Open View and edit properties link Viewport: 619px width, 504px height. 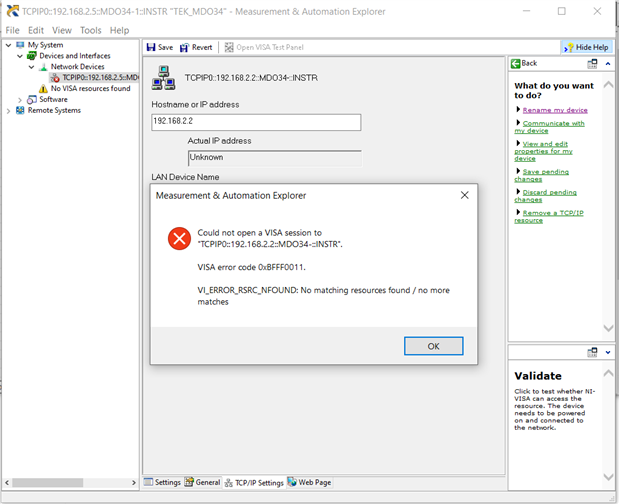[x=544, y=151]
